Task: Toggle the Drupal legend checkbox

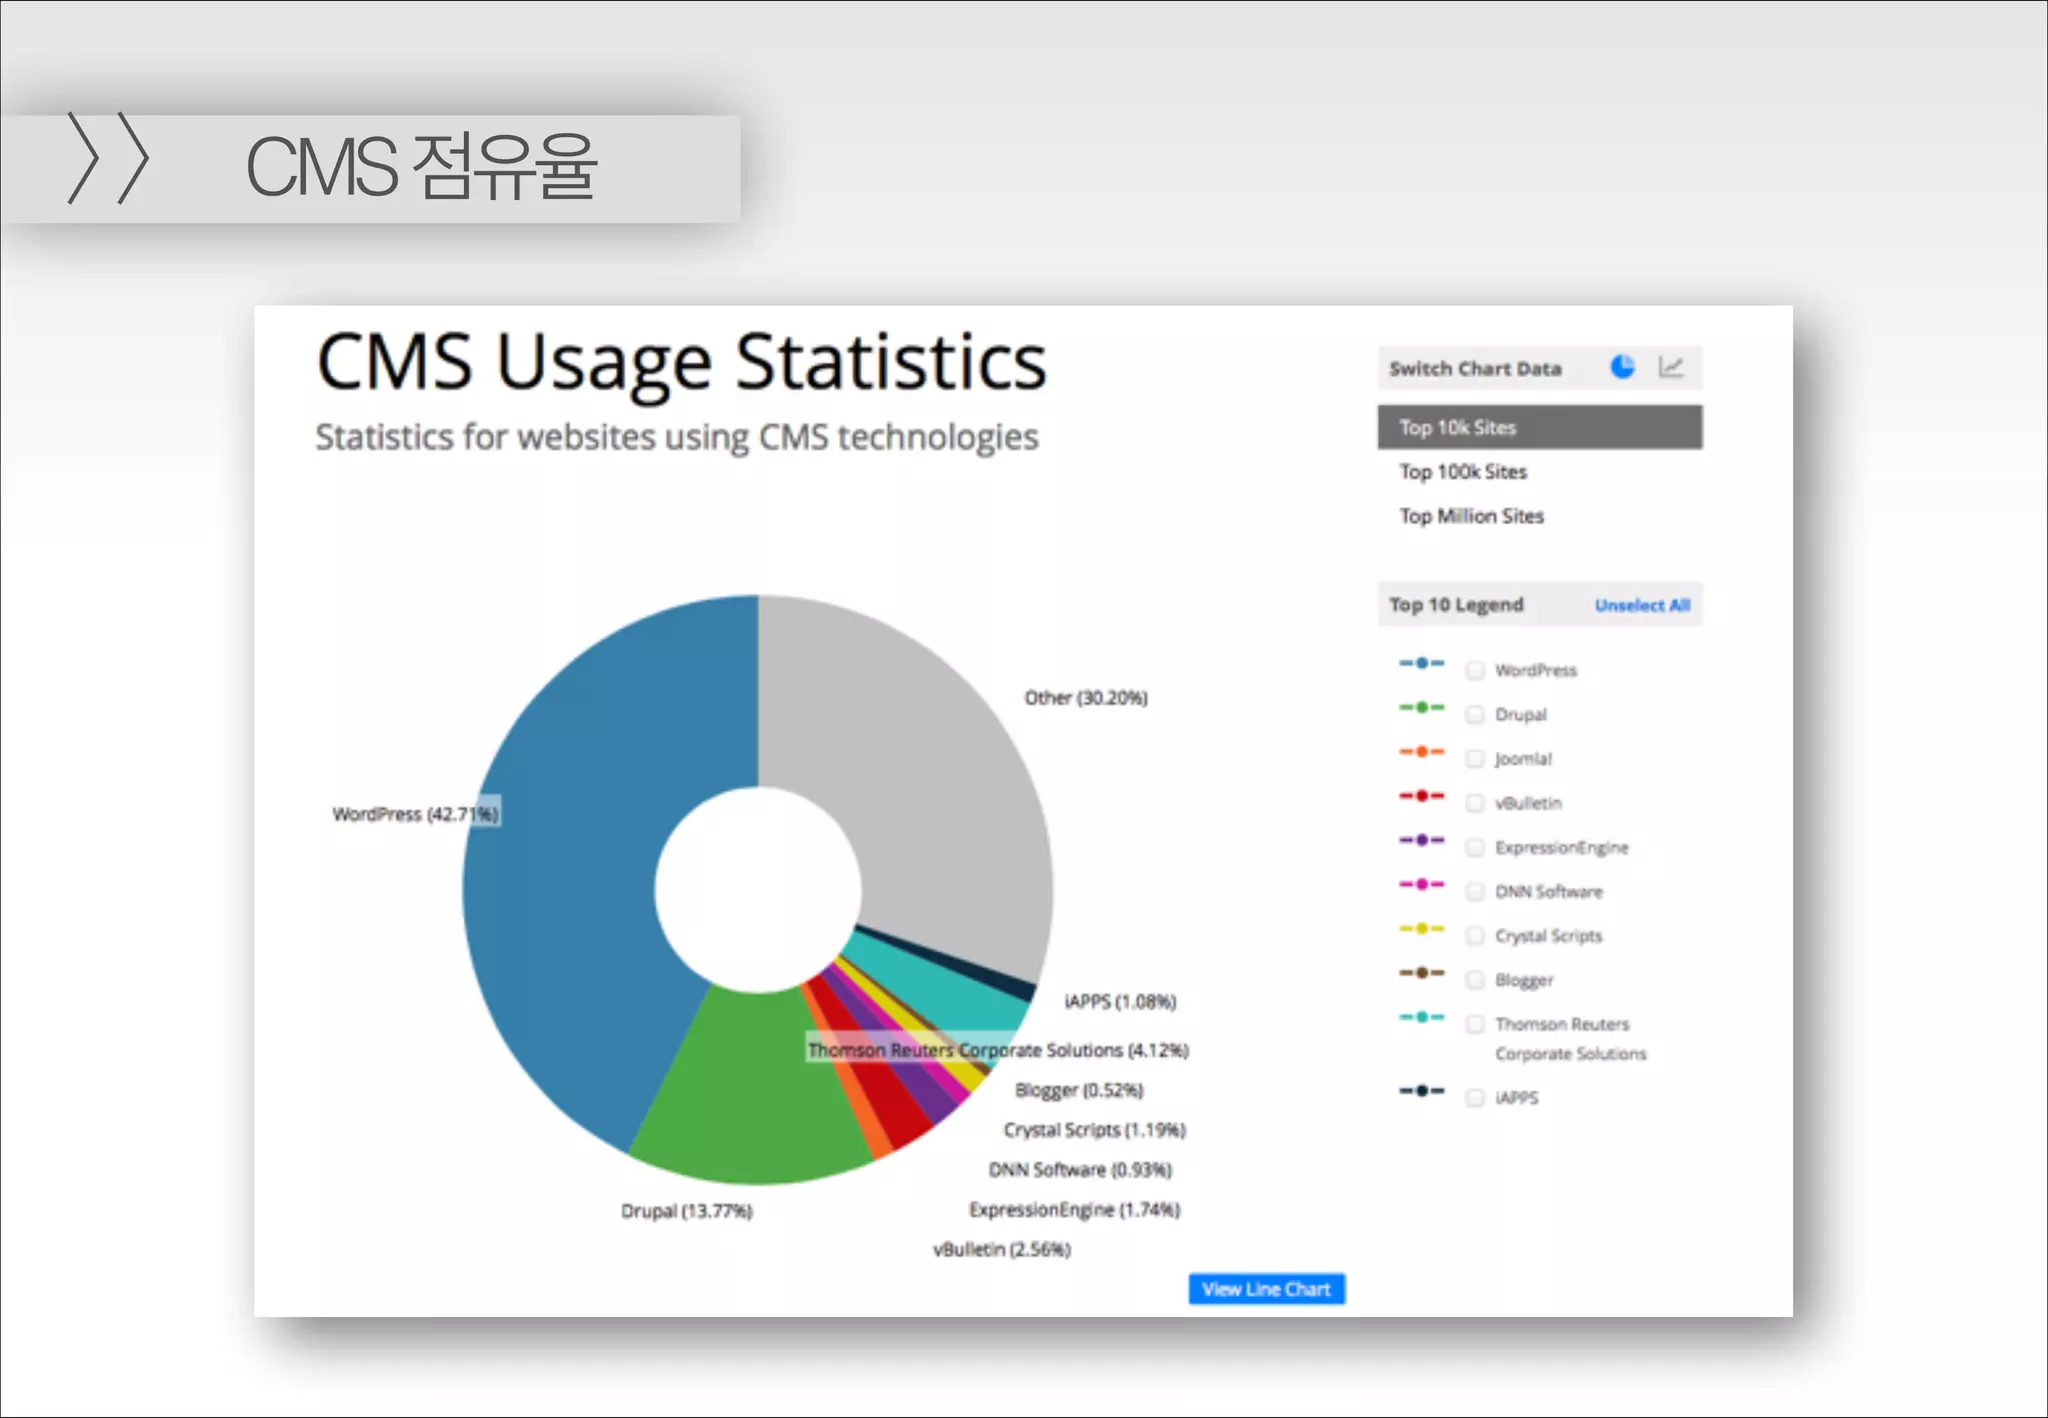Action: point(1475,714)
